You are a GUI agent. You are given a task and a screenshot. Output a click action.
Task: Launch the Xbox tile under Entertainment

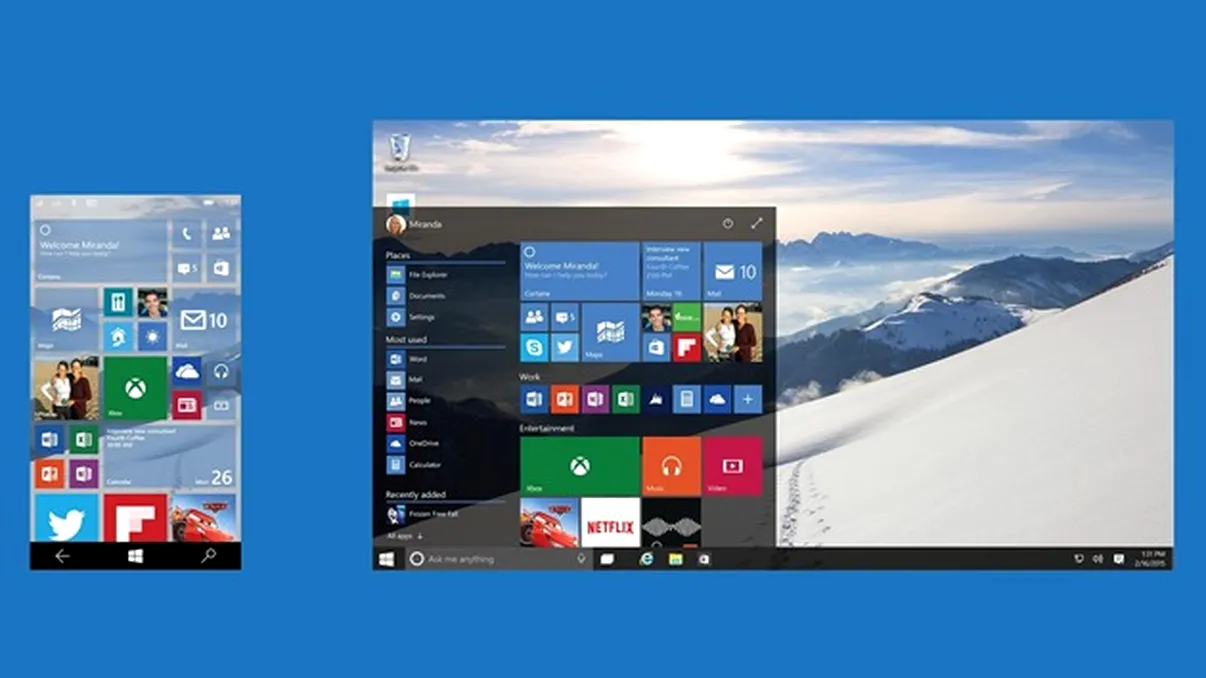(x=577, y=463)
